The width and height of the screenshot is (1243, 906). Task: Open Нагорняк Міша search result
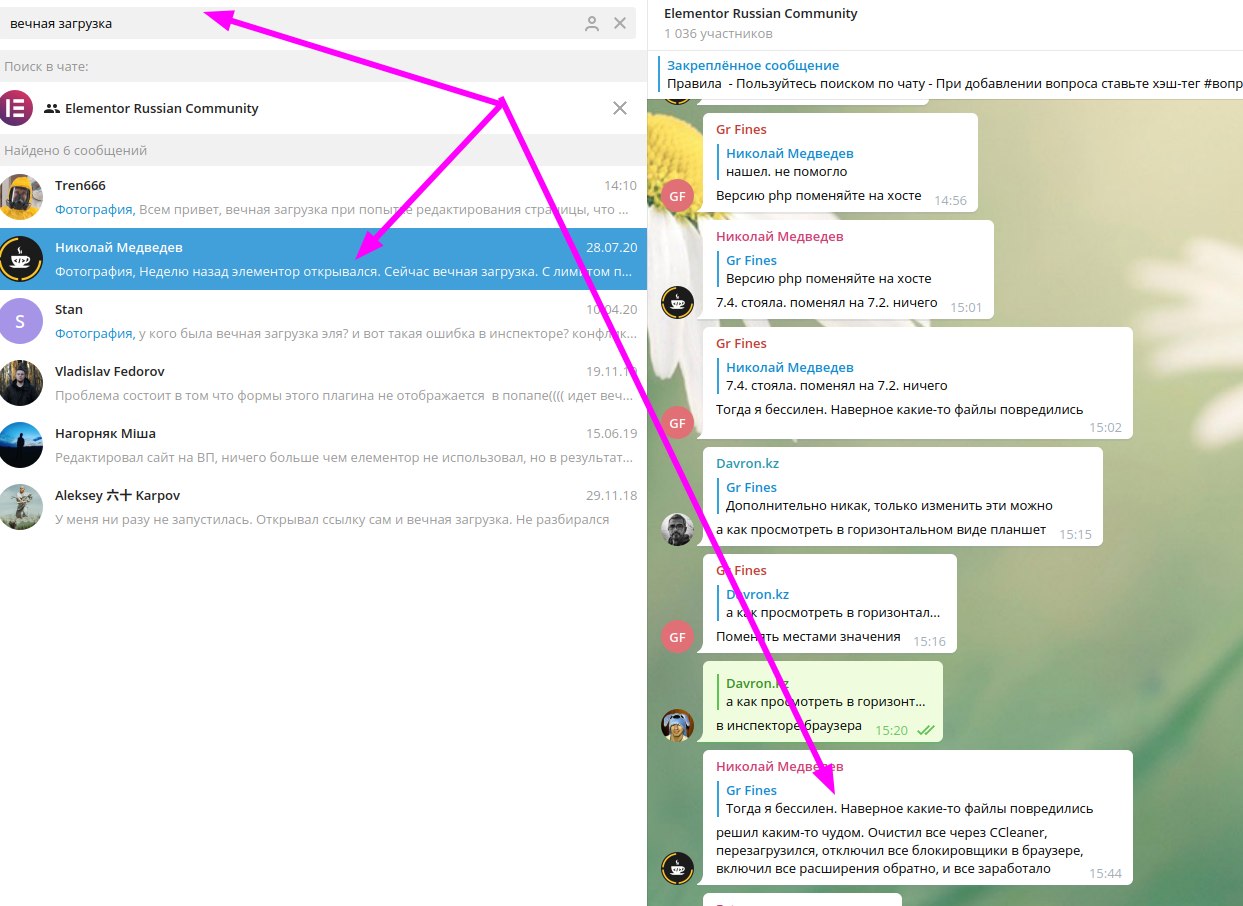click(x=323, y=445)
